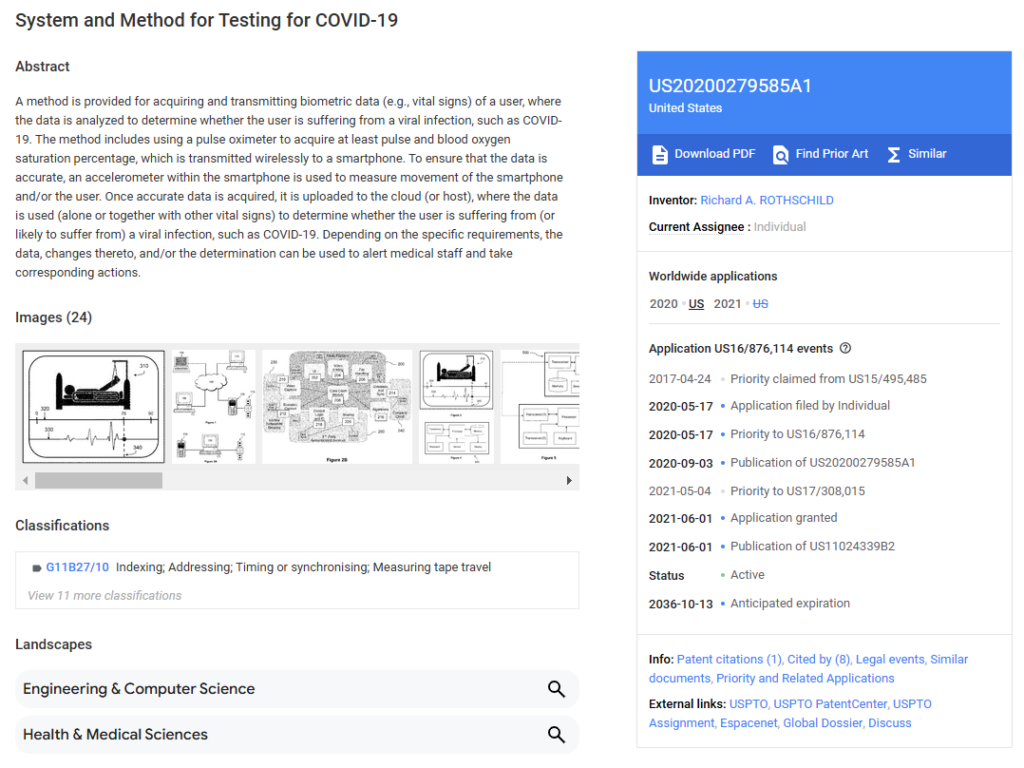
Task: Open USPTO PatentCenter external link
Action: (830, 704)
